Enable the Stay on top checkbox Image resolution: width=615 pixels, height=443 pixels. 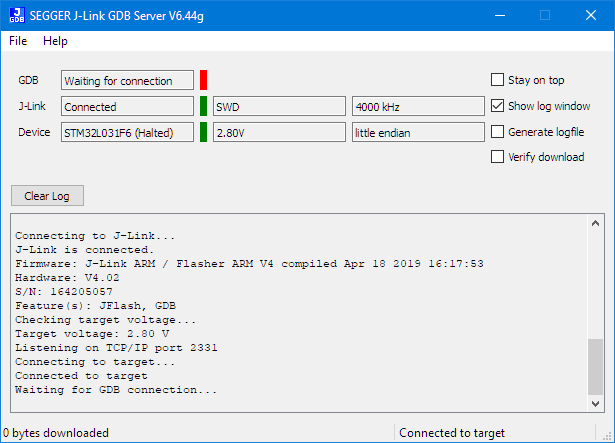(x=497, y=80)
